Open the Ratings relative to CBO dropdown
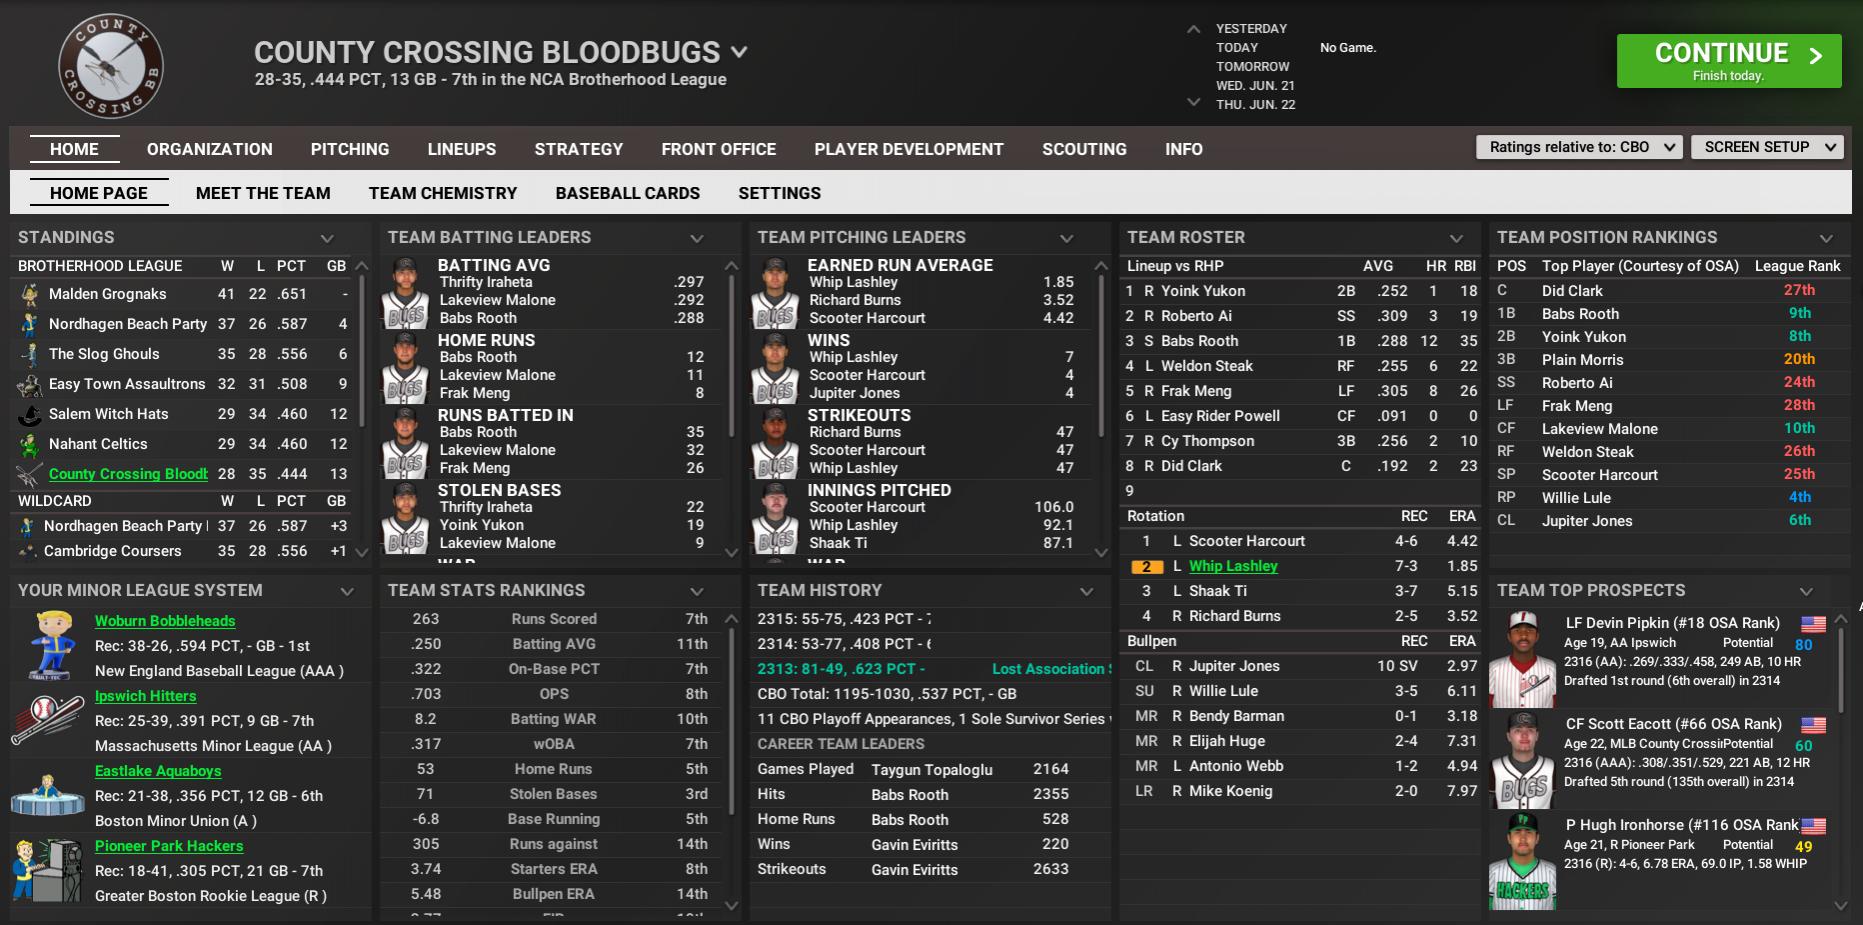Image resolution: width=1863 pixels, height=925 pixels. pos(1579,147)
